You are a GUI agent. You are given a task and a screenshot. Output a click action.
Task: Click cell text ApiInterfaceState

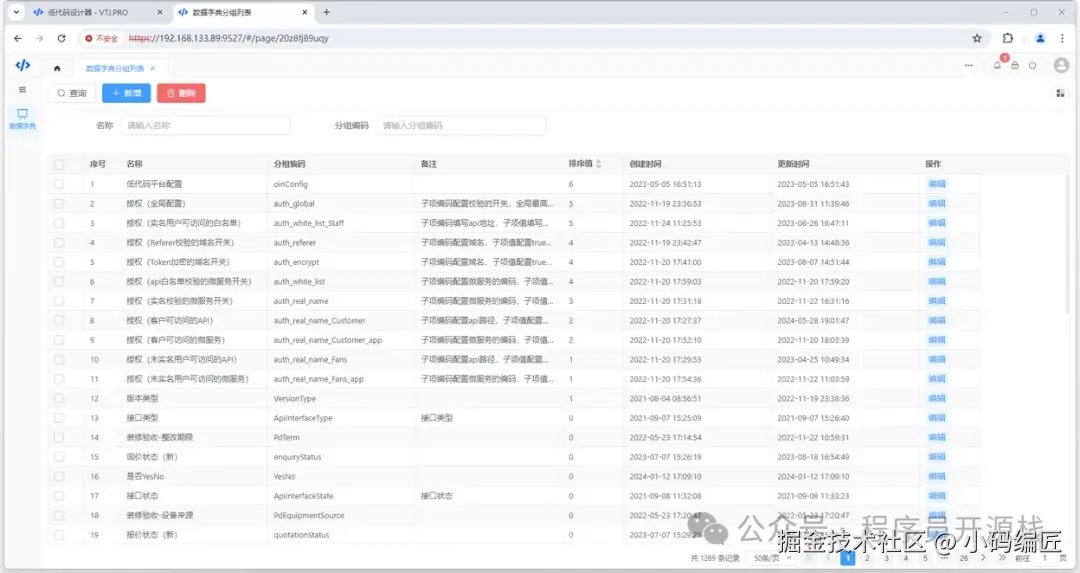[x=303, y=496]
